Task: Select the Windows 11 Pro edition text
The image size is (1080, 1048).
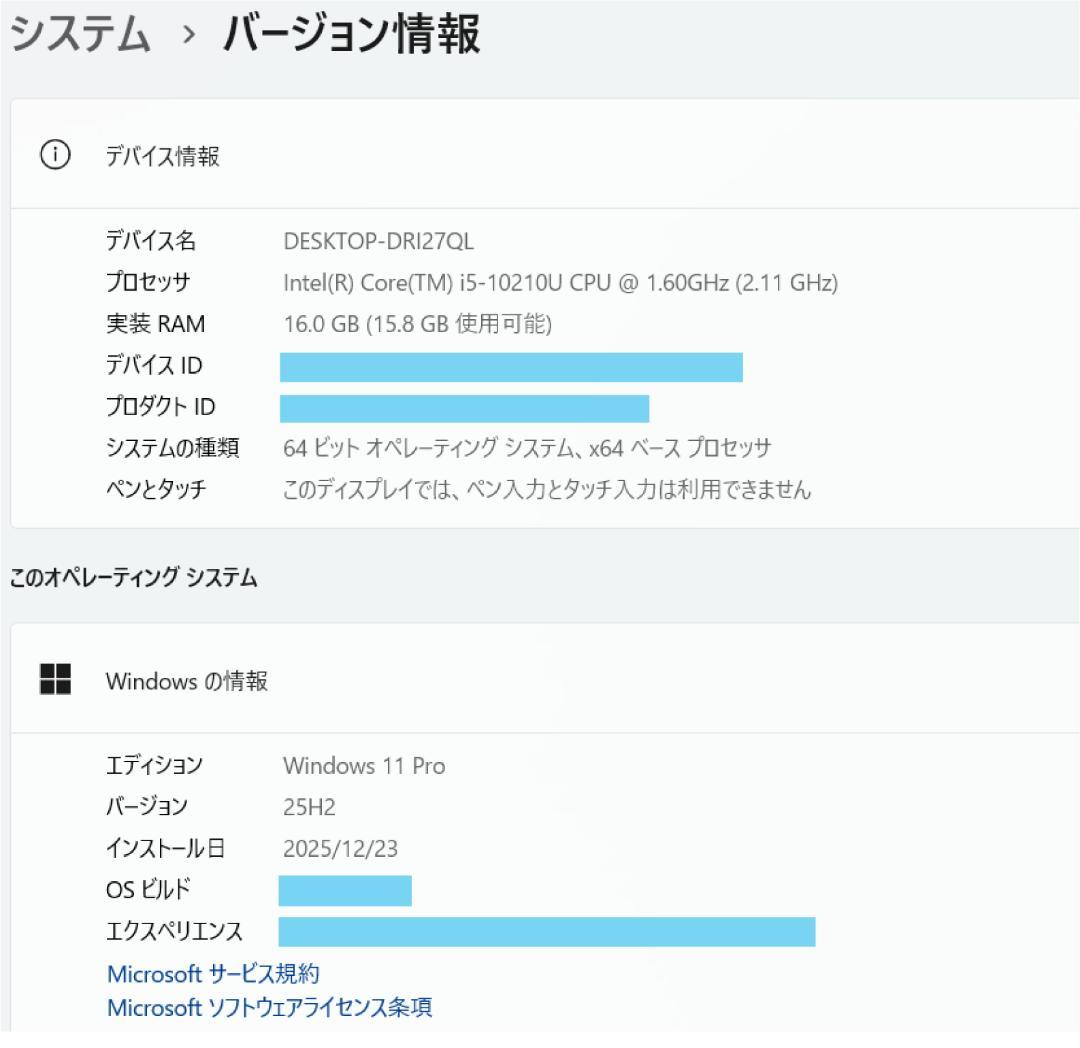Action: [x=363, y=766]
